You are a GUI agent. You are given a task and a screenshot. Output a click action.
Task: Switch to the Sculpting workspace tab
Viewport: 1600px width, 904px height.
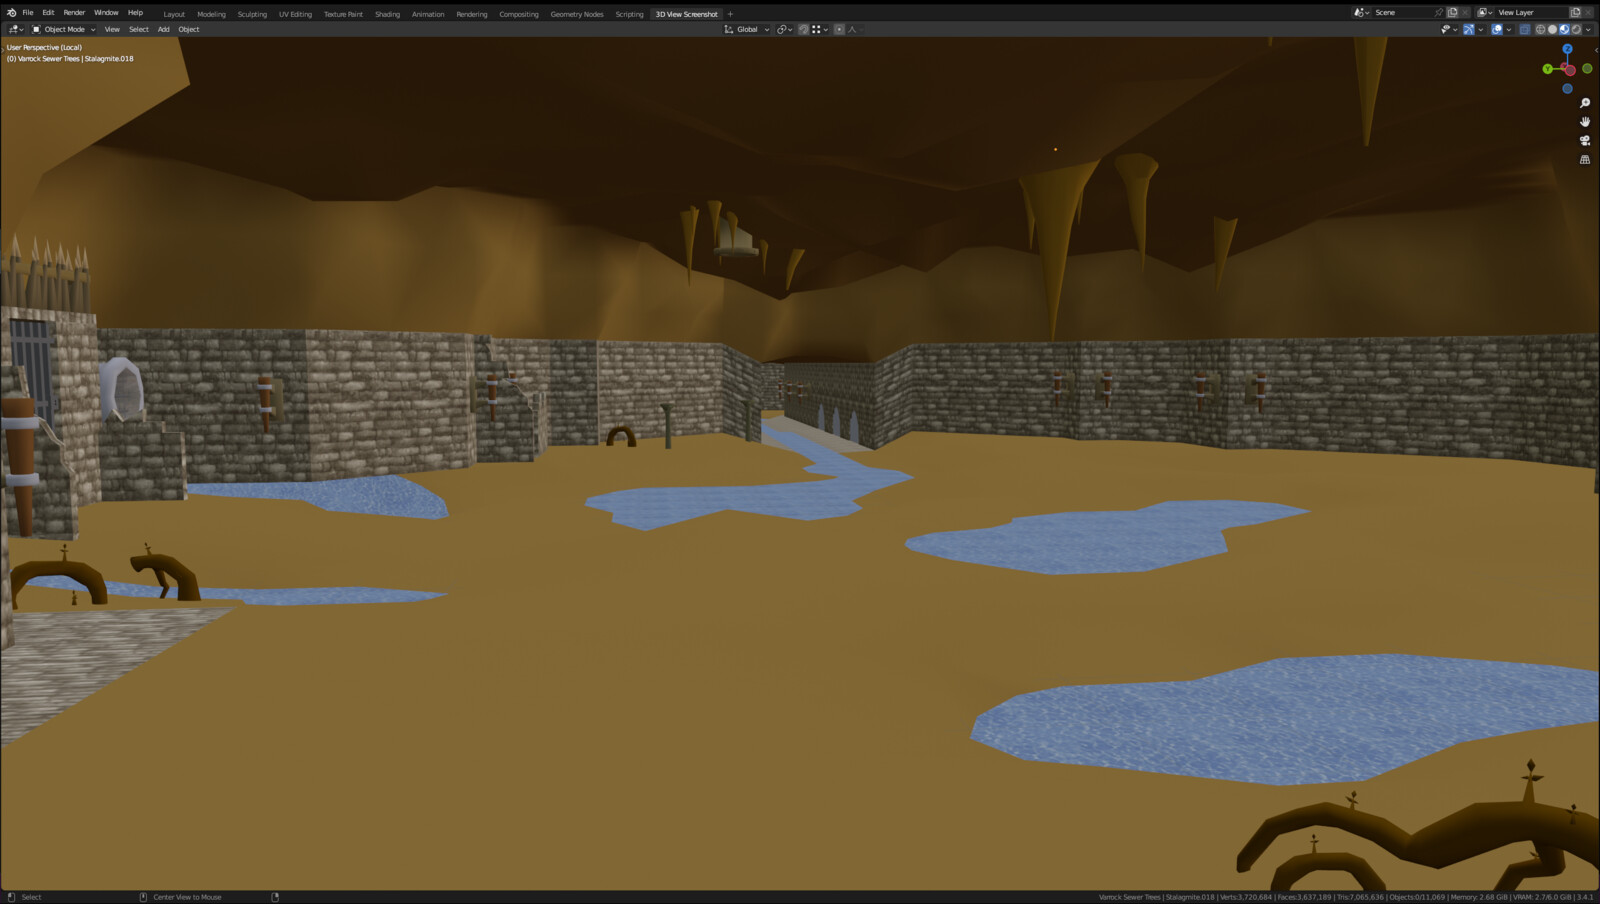point(252,14)
